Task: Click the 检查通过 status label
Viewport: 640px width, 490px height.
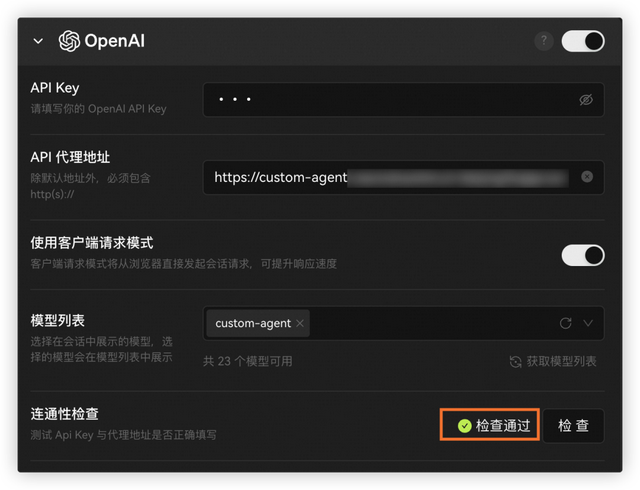Action: coord(503,425)
